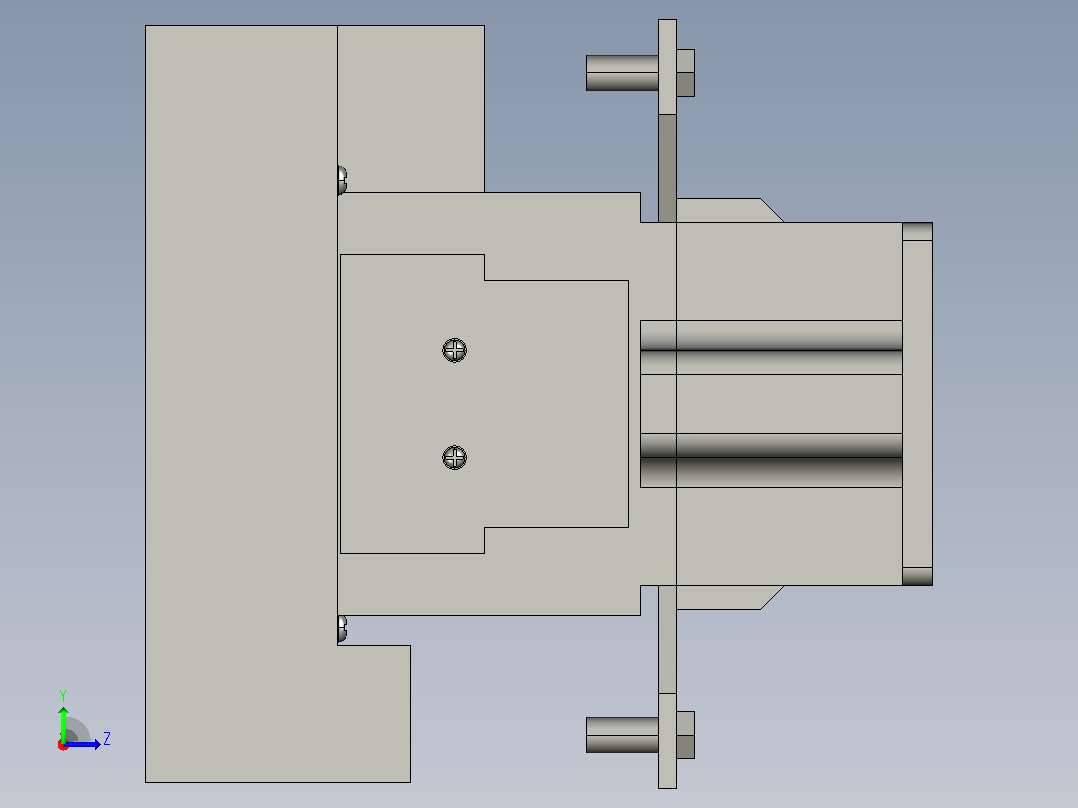Pick the bottom threaded stud on the right
Image resolution: width=1078 pixels, height=808 pixels.
pyautogui.click(x=622, y=735)
